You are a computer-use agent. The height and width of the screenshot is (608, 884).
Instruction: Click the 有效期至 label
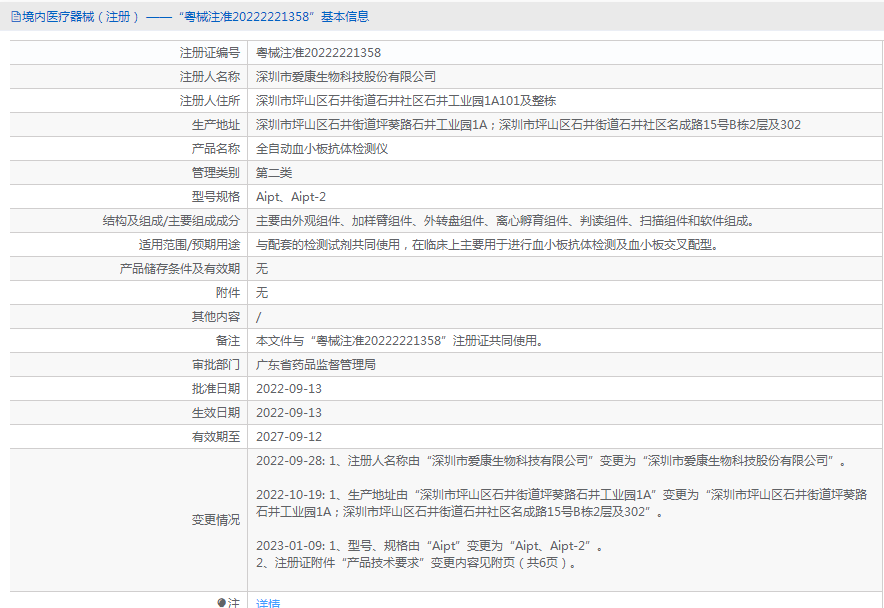(x=216, y=437)
